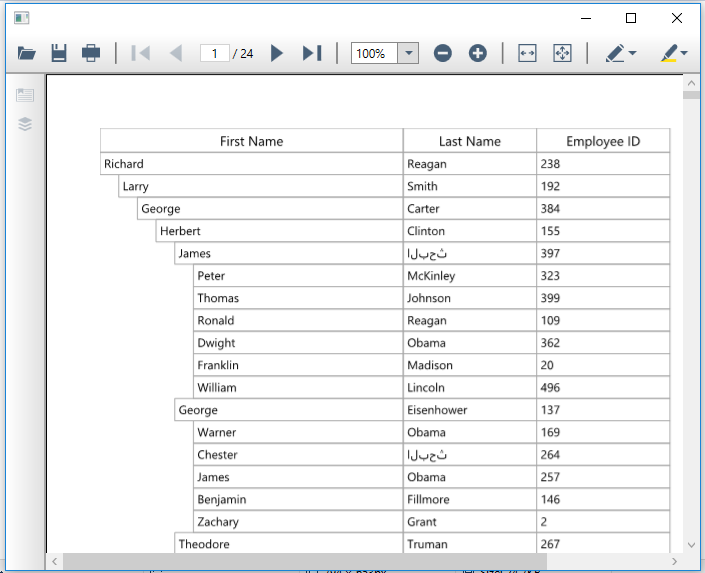Click the Lincoln last name cell
Screen dimensions: 705x573
pyautogui.click(x=469, y=388)
